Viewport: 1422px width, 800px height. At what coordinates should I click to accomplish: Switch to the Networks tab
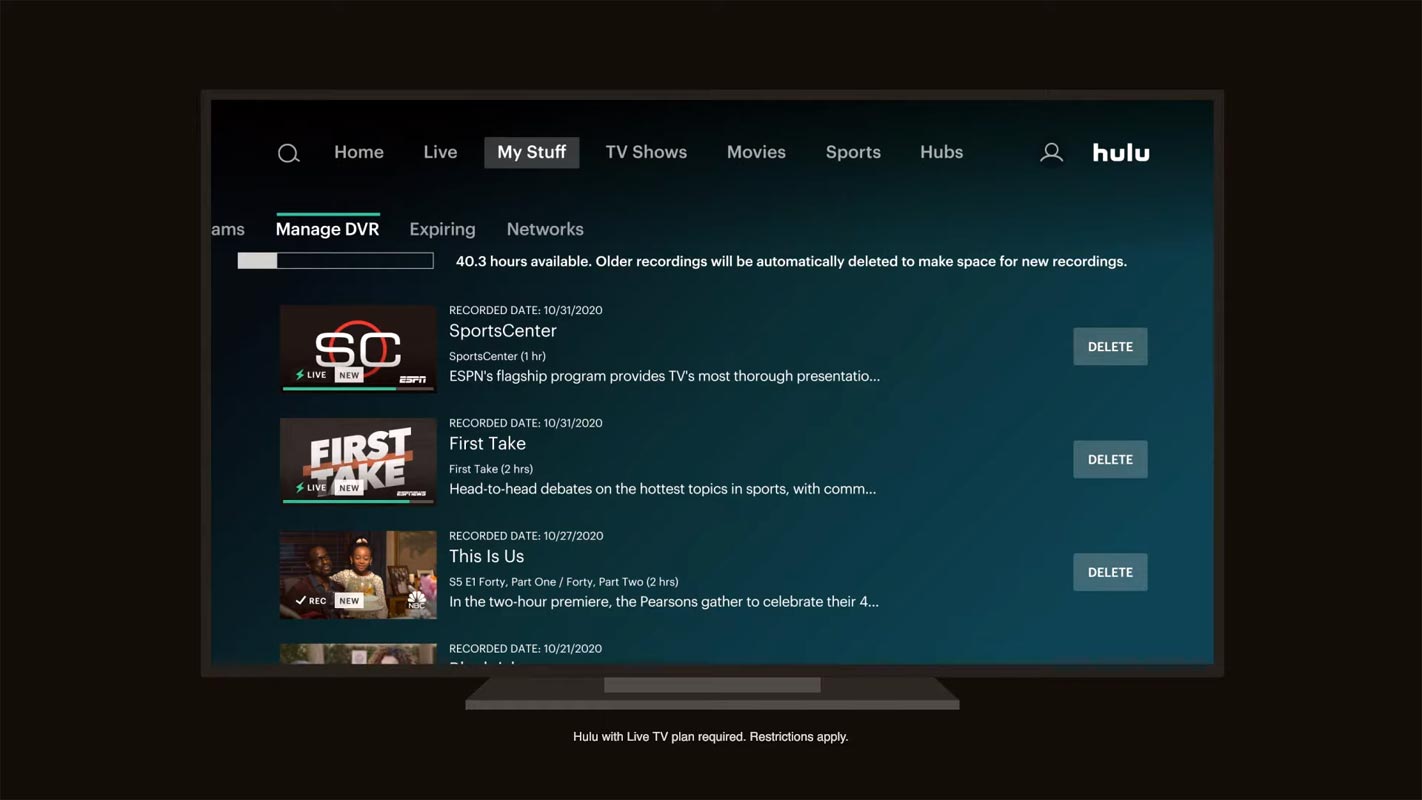(x=545, y=229)
